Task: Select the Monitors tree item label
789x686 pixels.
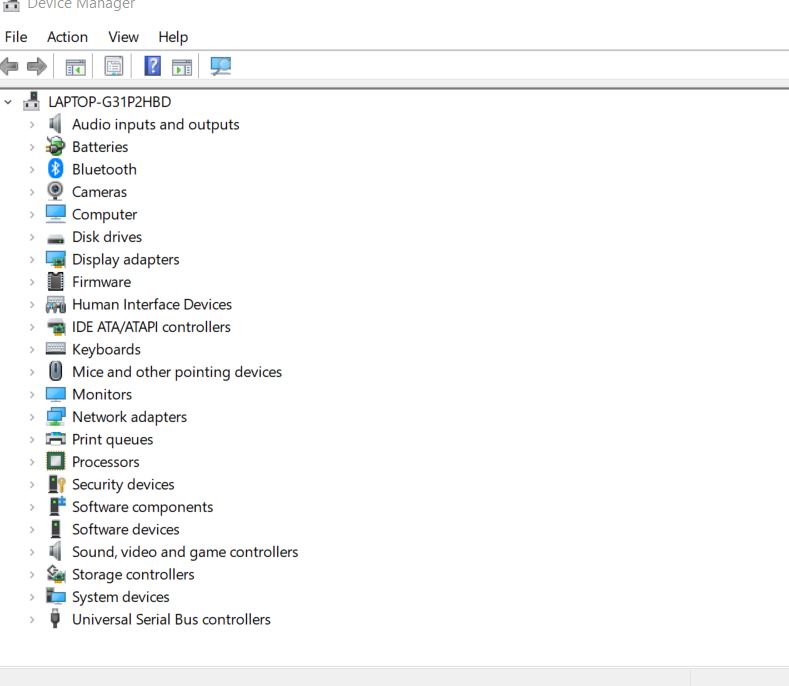Action: click(102, 394)
